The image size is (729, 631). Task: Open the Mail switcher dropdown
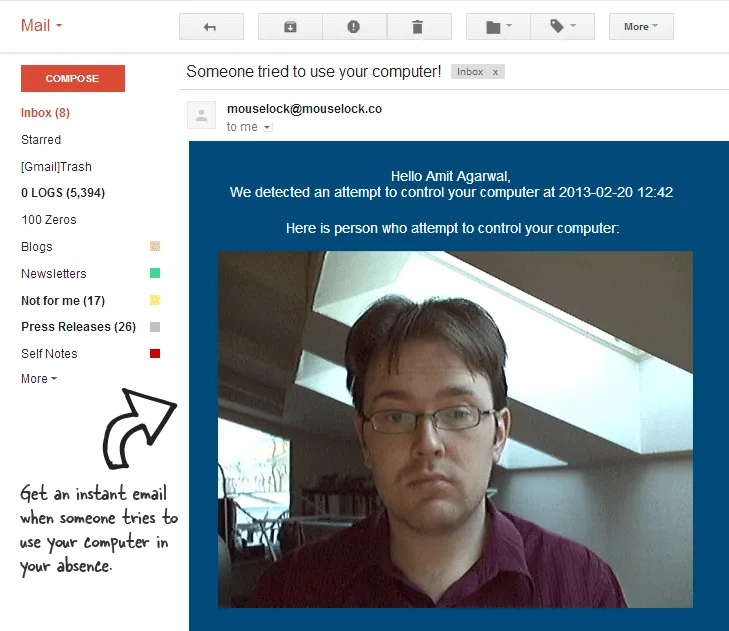42,25
